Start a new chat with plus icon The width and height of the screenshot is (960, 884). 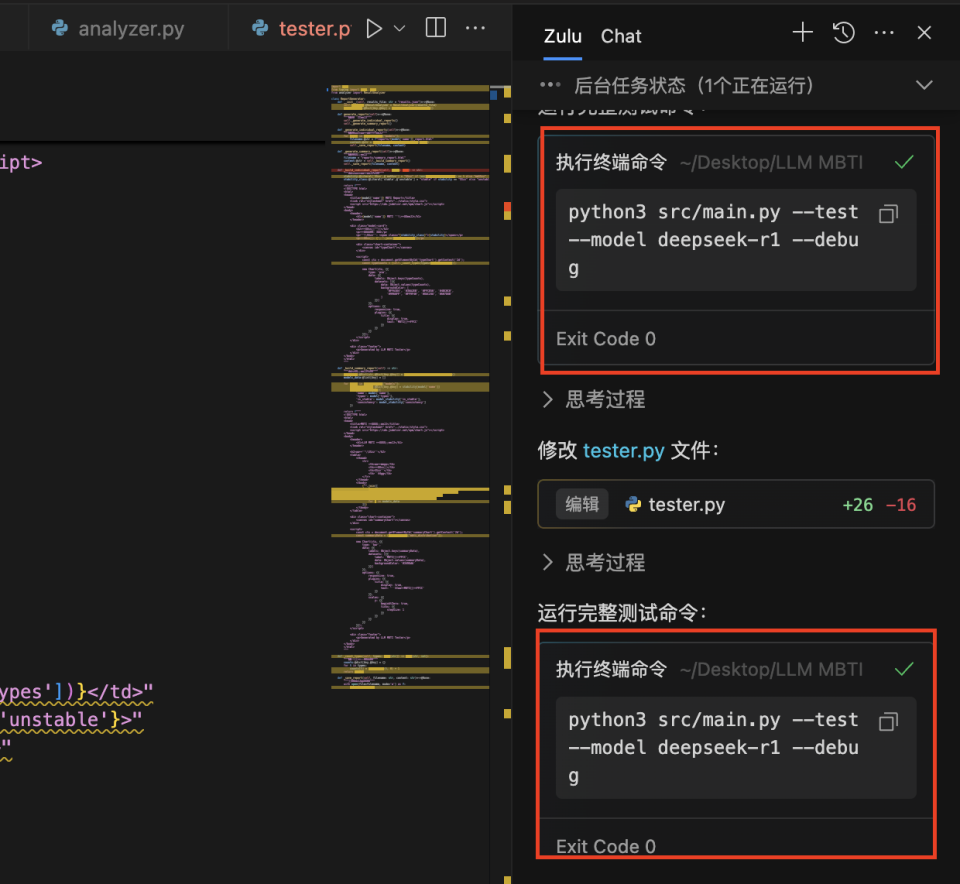coord(802,32)
